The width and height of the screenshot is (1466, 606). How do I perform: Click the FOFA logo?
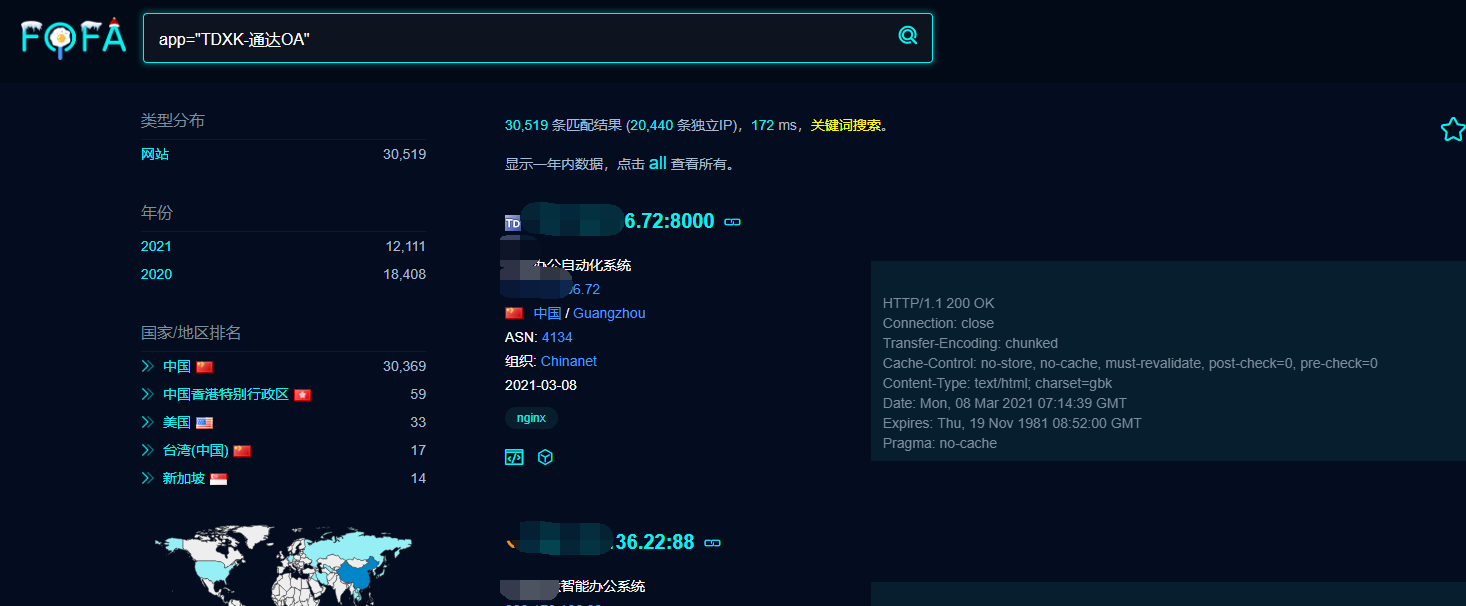73,37
